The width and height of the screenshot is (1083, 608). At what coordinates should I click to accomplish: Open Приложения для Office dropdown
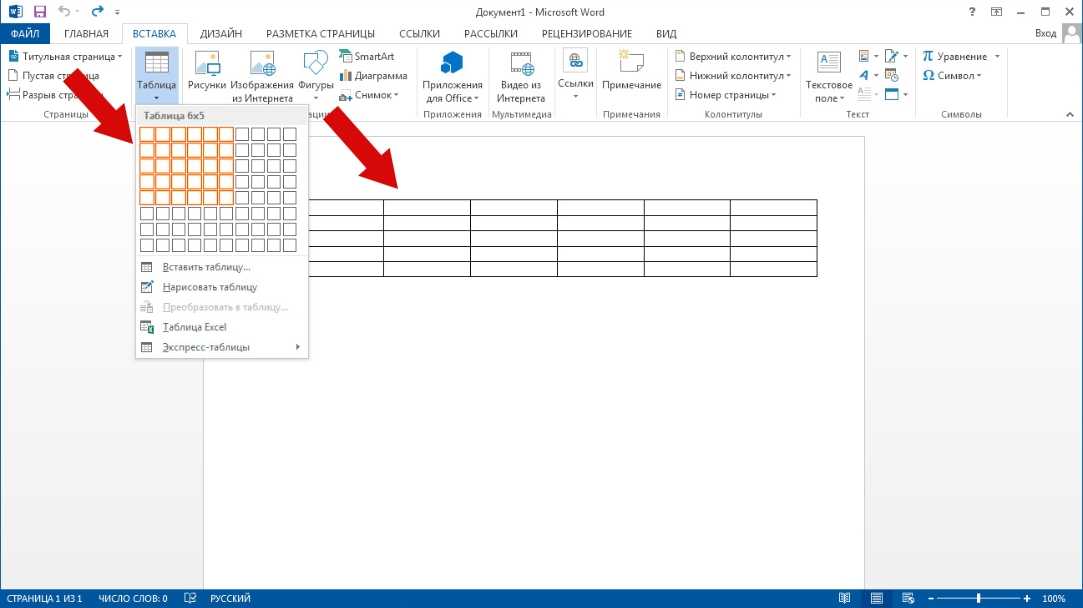(x=477, y=99)
